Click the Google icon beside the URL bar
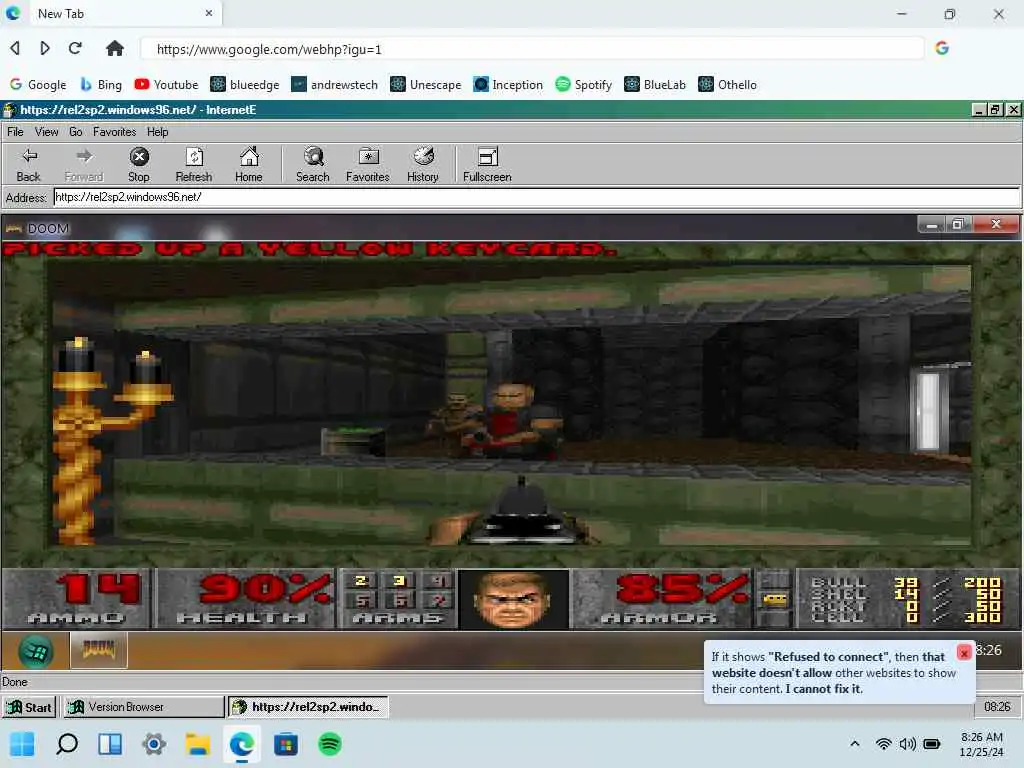 [x=942, y=48]
